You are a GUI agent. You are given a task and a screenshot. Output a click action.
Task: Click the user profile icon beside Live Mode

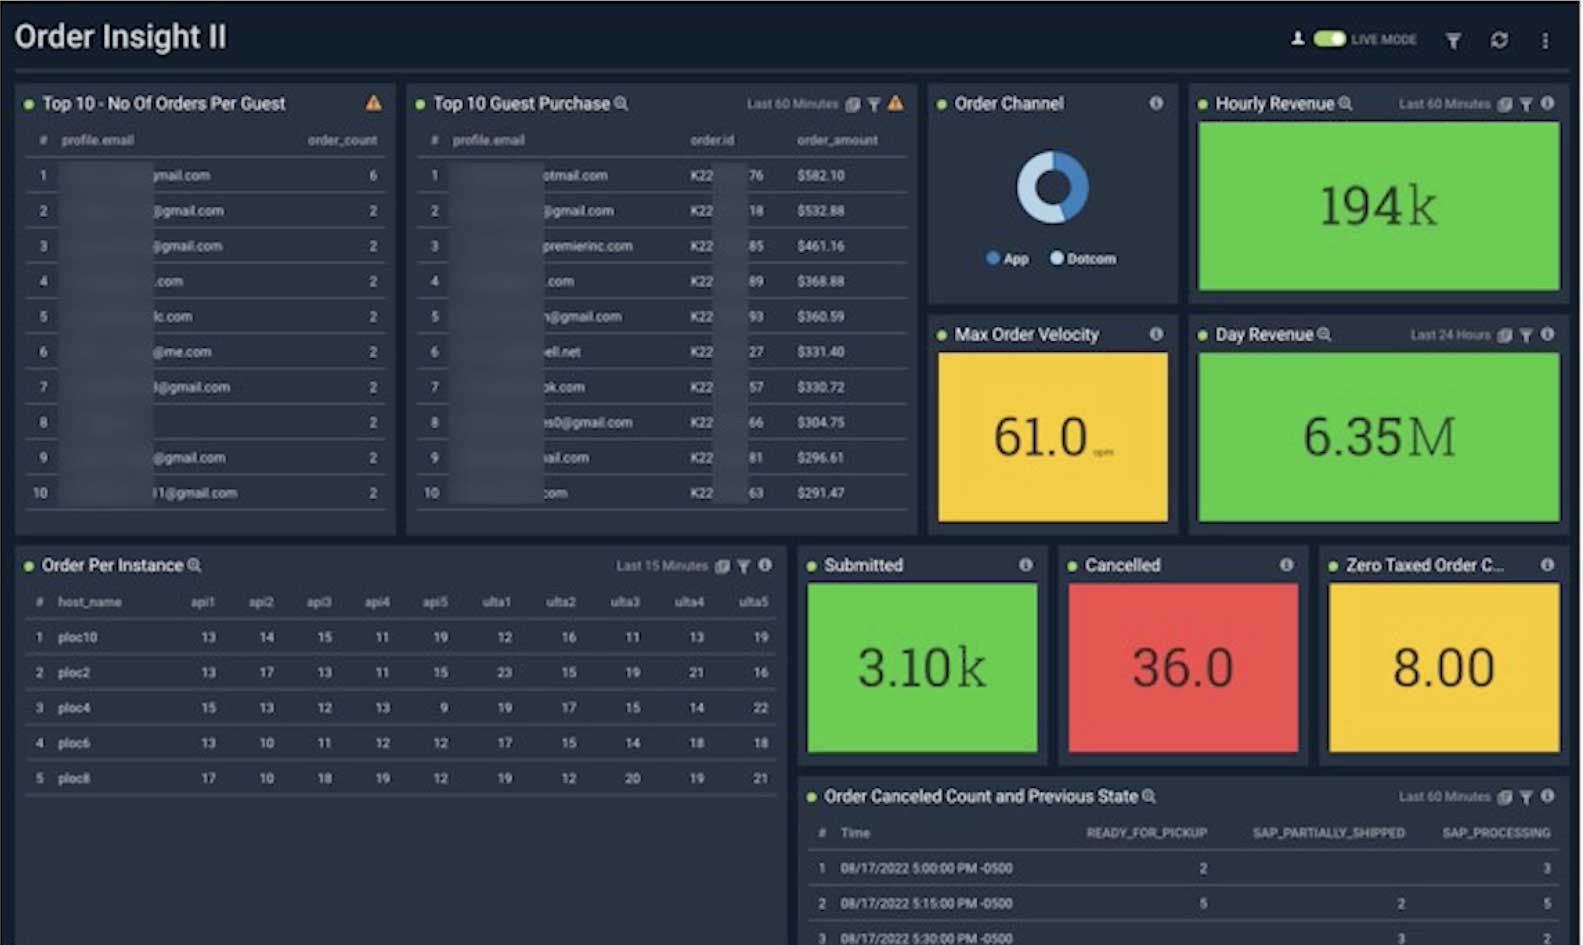[1297, 39]
